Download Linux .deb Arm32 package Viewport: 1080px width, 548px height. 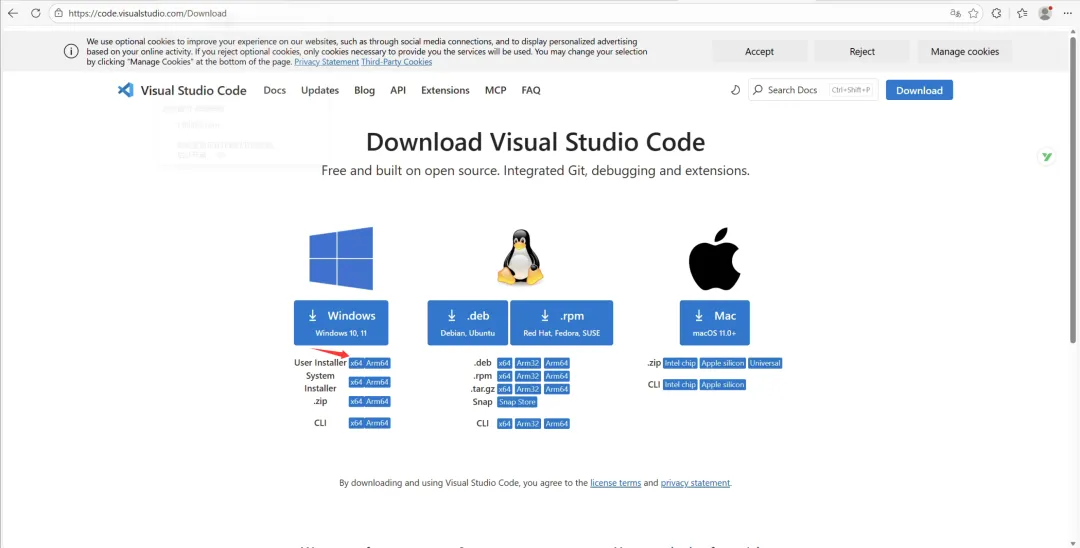click(x=528, y=363)
